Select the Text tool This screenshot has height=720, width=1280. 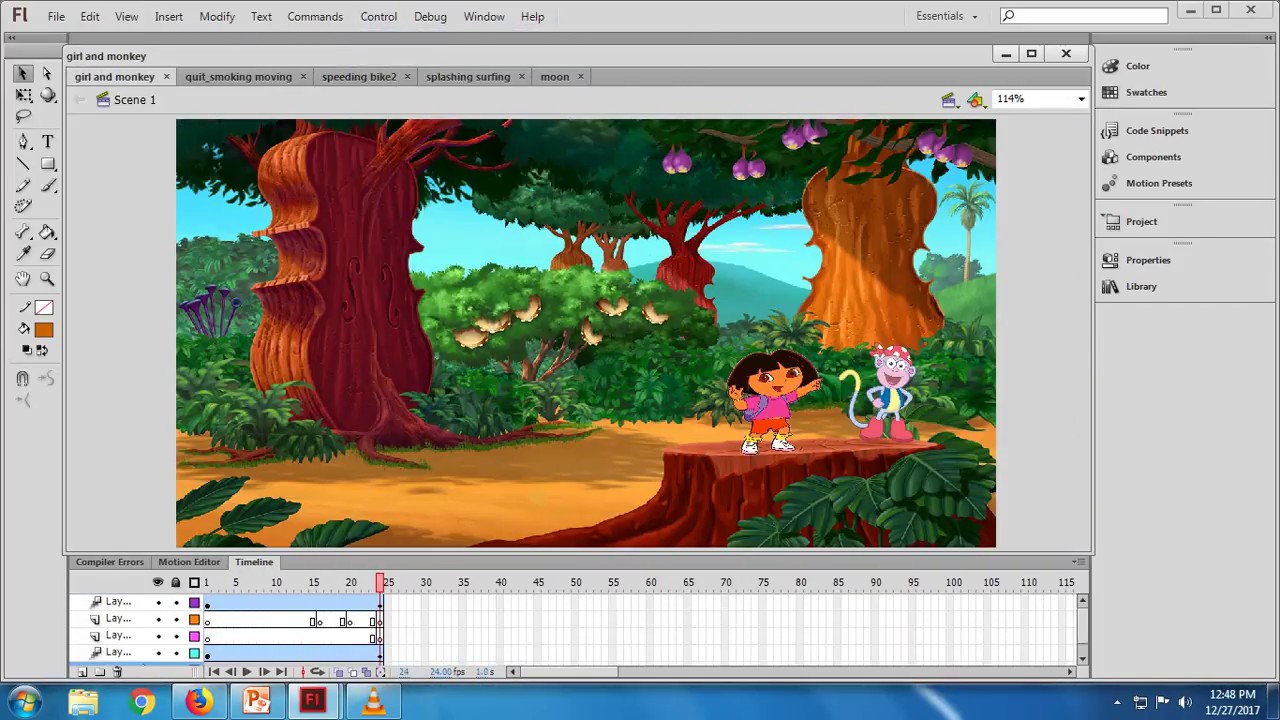point(47,142)
